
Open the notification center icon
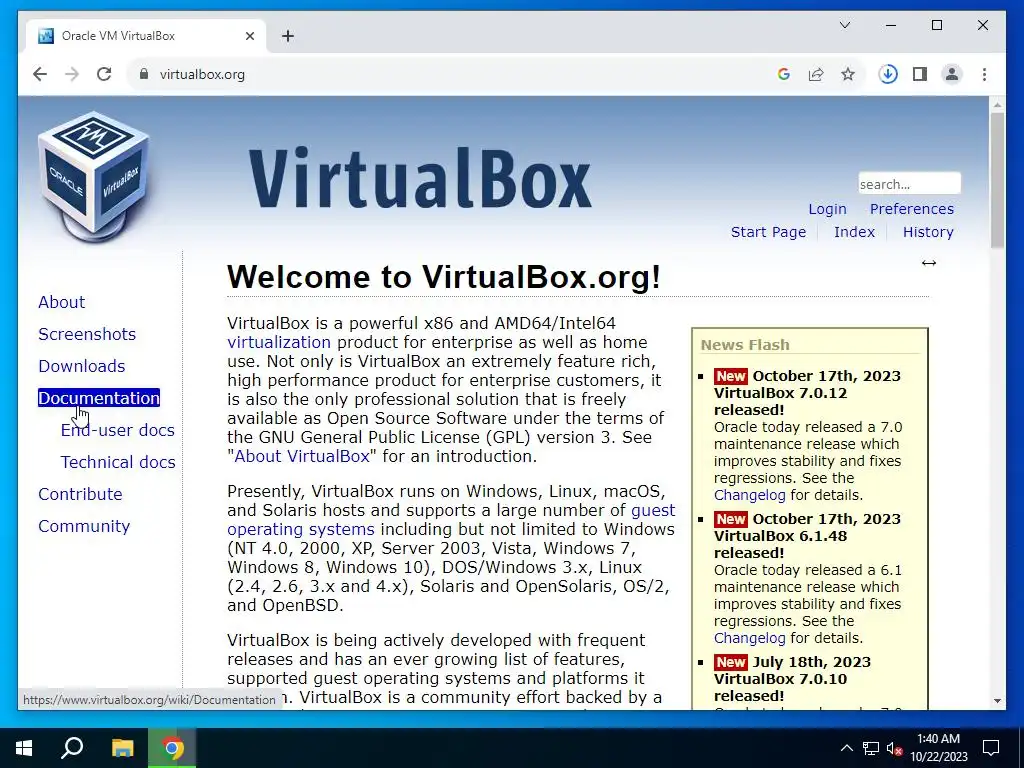click(x=991, y=748)
